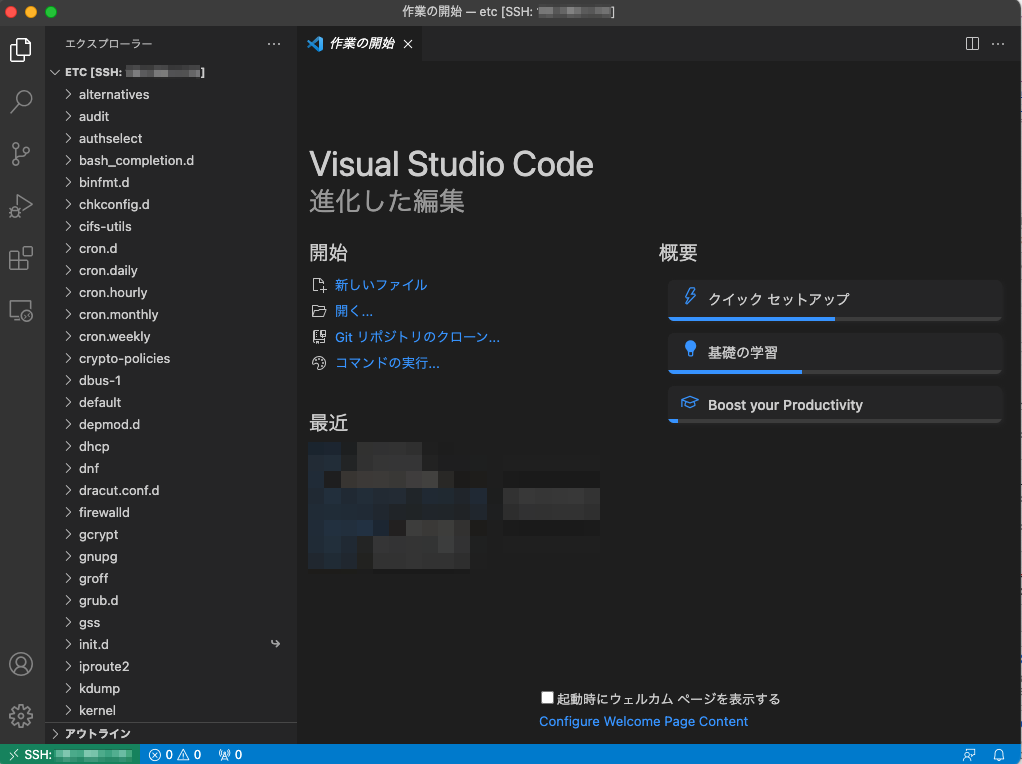Click the コマンドの実行... link
Image resolution: width=1022 pixels, height=764 pixels.
pyautogui.click(x=387, y=363)
